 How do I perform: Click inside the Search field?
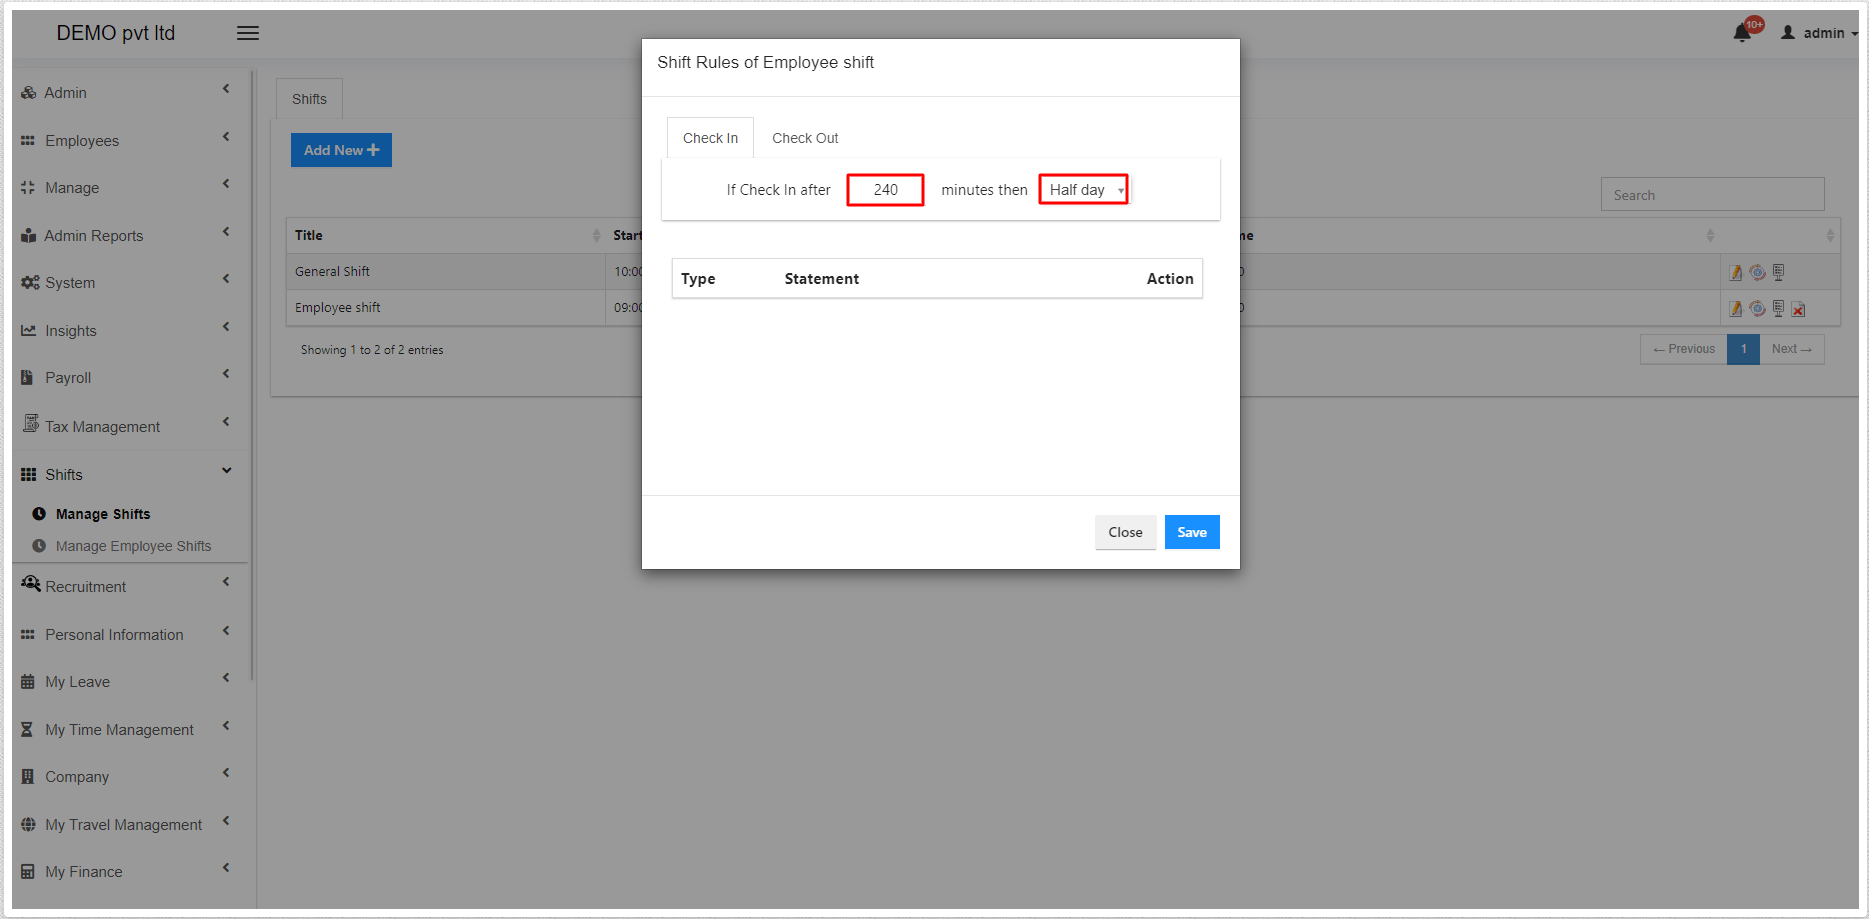click(x=1712, y=194)
